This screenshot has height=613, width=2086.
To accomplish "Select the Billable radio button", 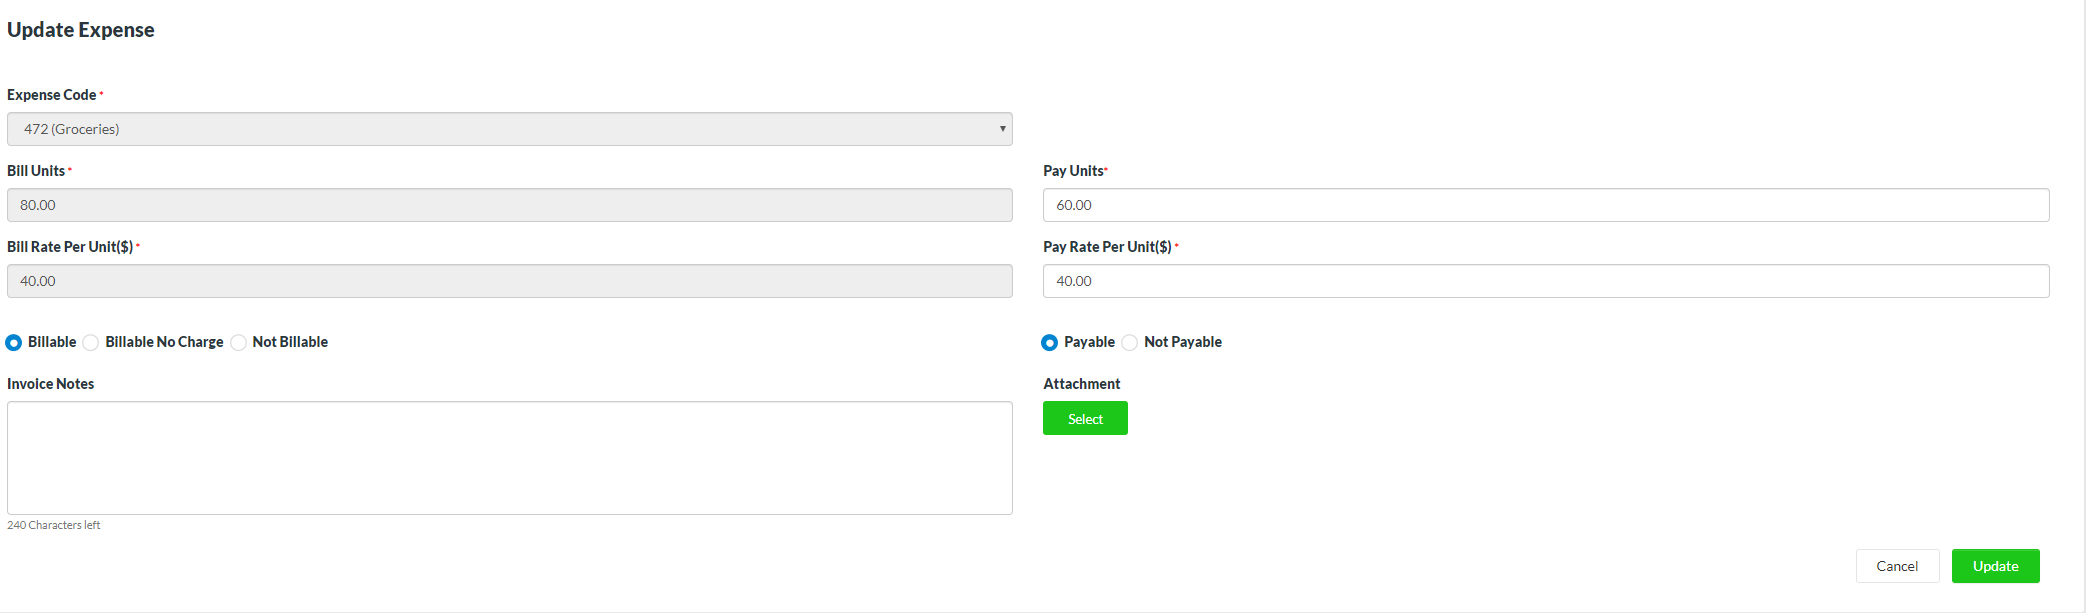I will [14, 343].
